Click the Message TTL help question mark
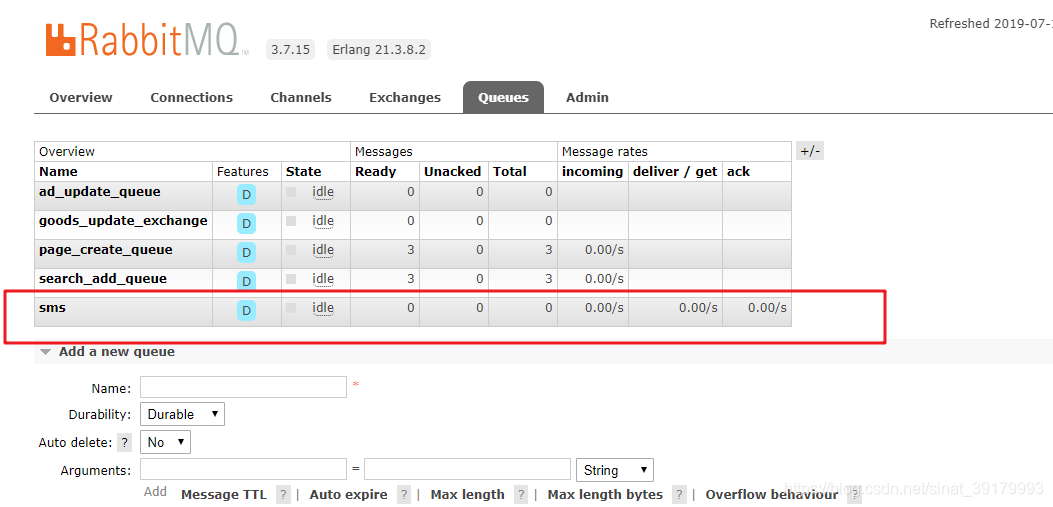Screen dimensions: 1053x507 coord(284,495)
